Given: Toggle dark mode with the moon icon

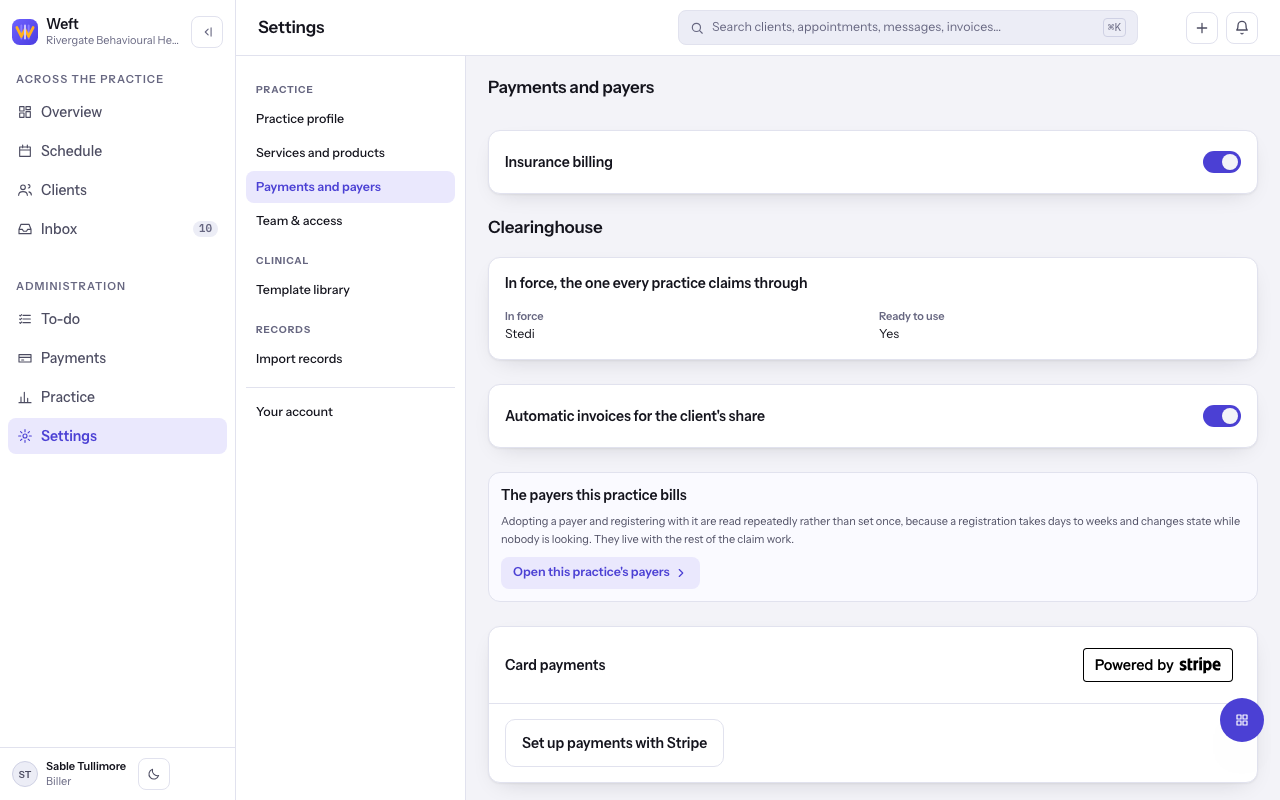Looking at the screenshot, I should coord(154,774).
